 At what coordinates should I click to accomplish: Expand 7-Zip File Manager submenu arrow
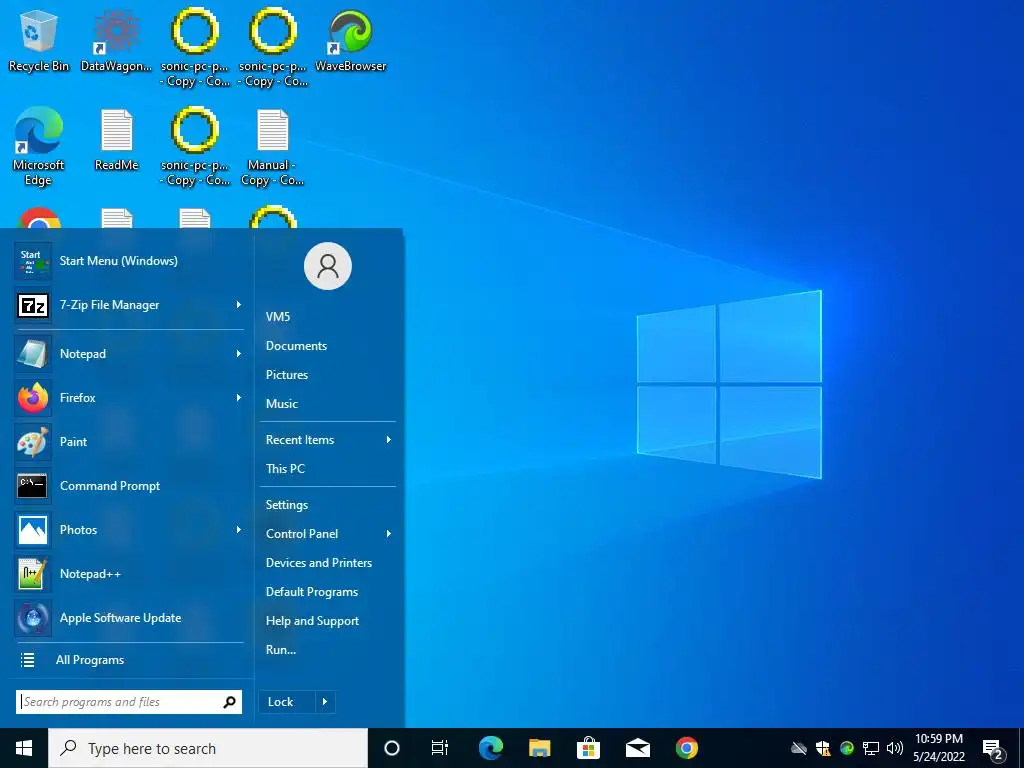238,305
